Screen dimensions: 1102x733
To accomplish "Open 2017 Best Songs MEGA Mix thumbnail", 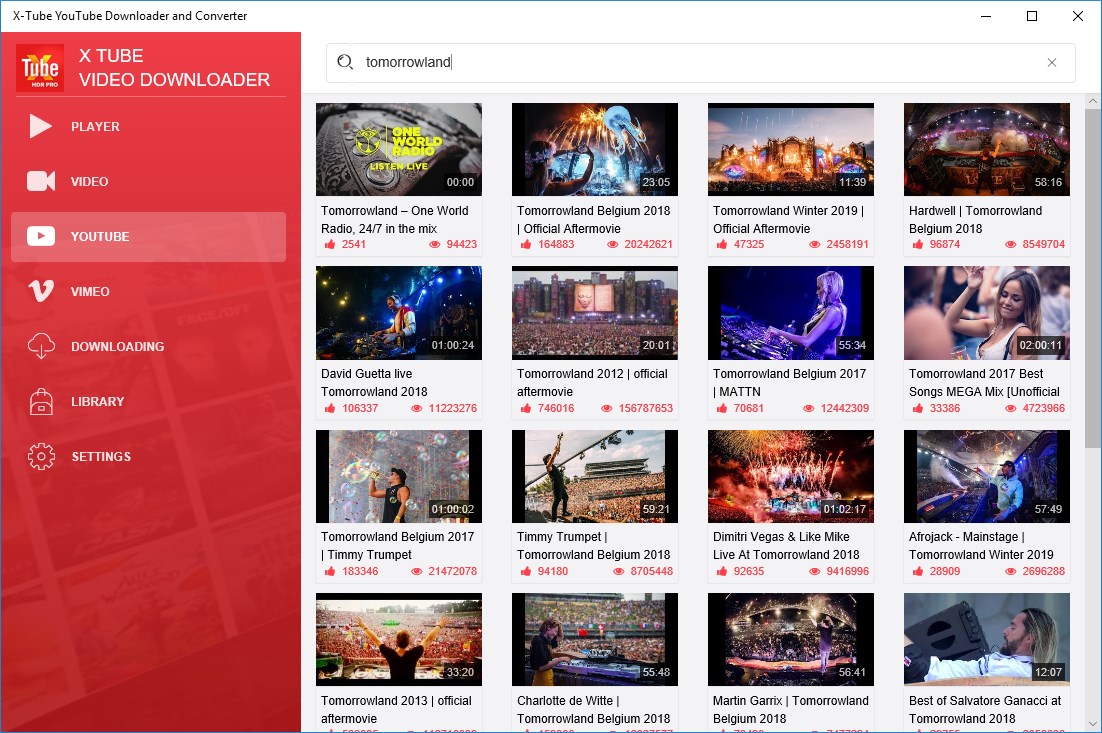I will [x=987, y=313].
